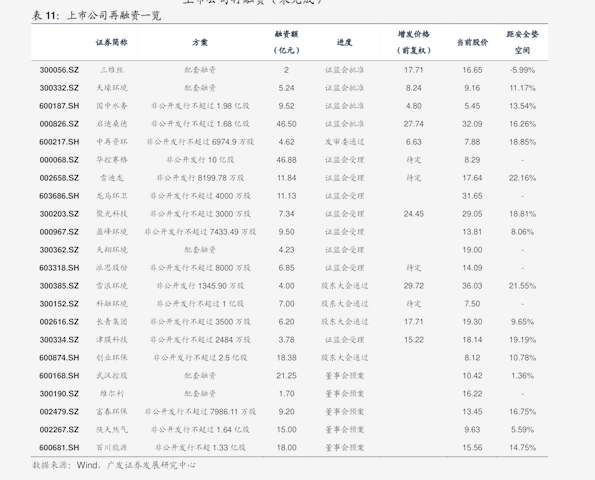Click stock code 000068.SZ

(59, 160)
